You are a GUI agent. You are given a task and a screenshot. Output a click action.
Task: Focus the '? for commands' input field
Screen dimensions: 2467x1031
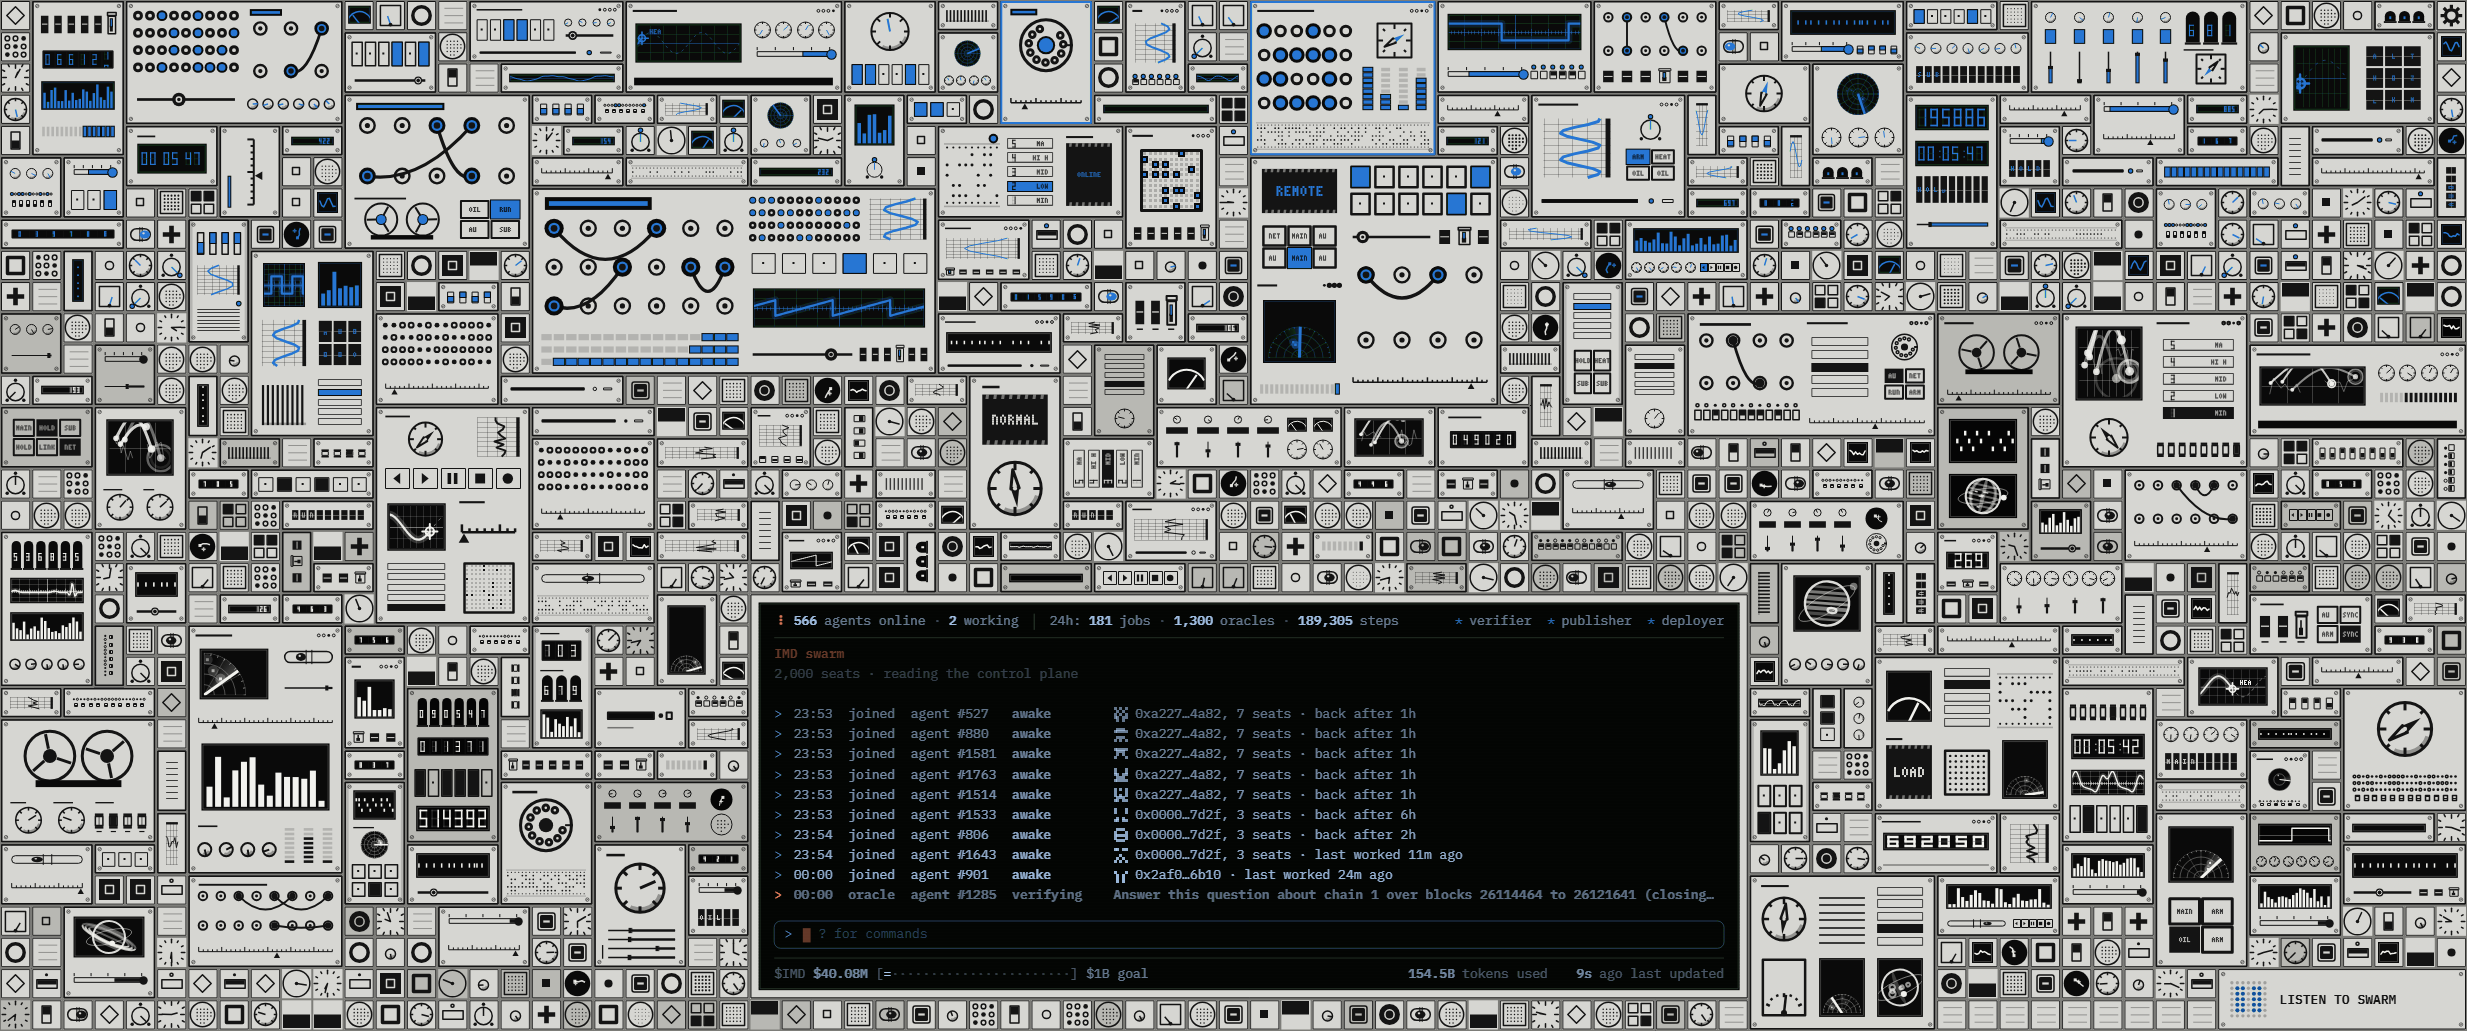click(1248, 934)
